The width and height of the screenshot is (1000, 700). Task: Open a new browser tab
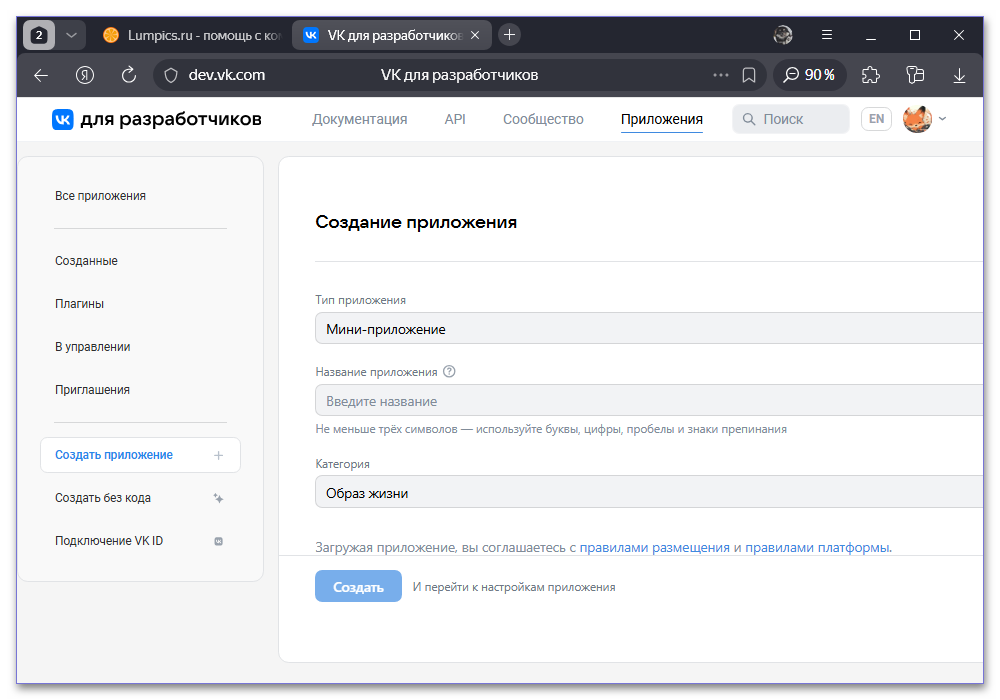click(x=509, y=35)
